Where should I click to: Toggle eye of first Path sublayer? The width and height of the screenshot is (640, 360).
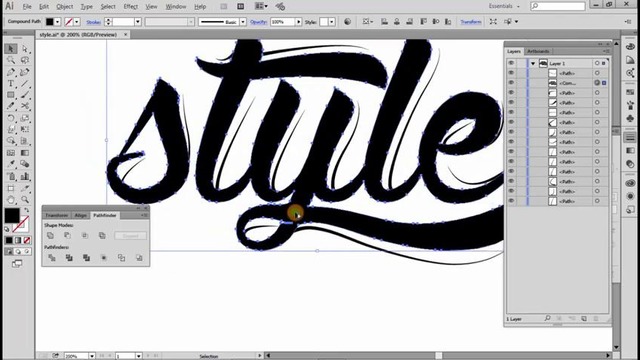coord(511,73)
